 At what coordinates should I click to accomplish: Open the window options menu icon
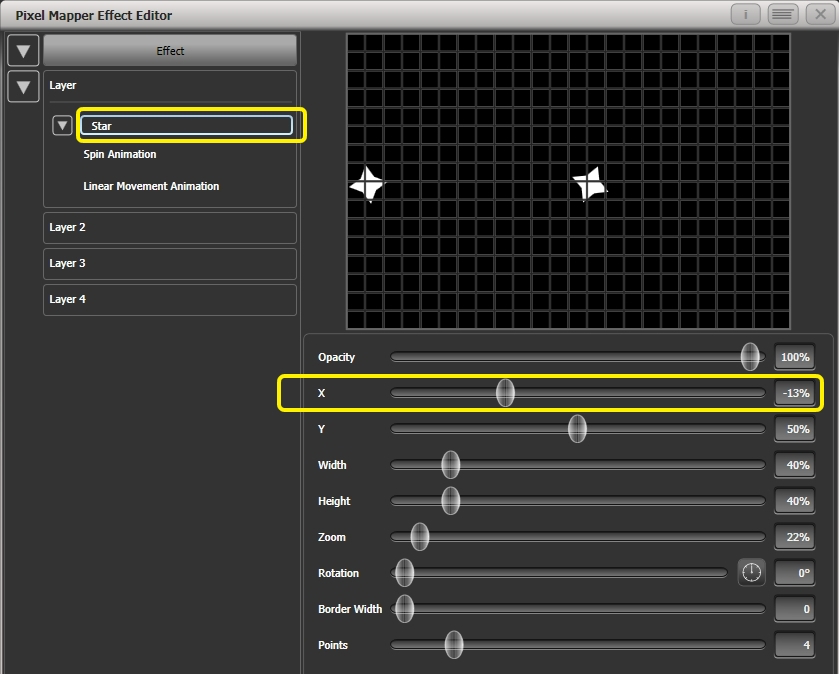[x=782, y=14]
